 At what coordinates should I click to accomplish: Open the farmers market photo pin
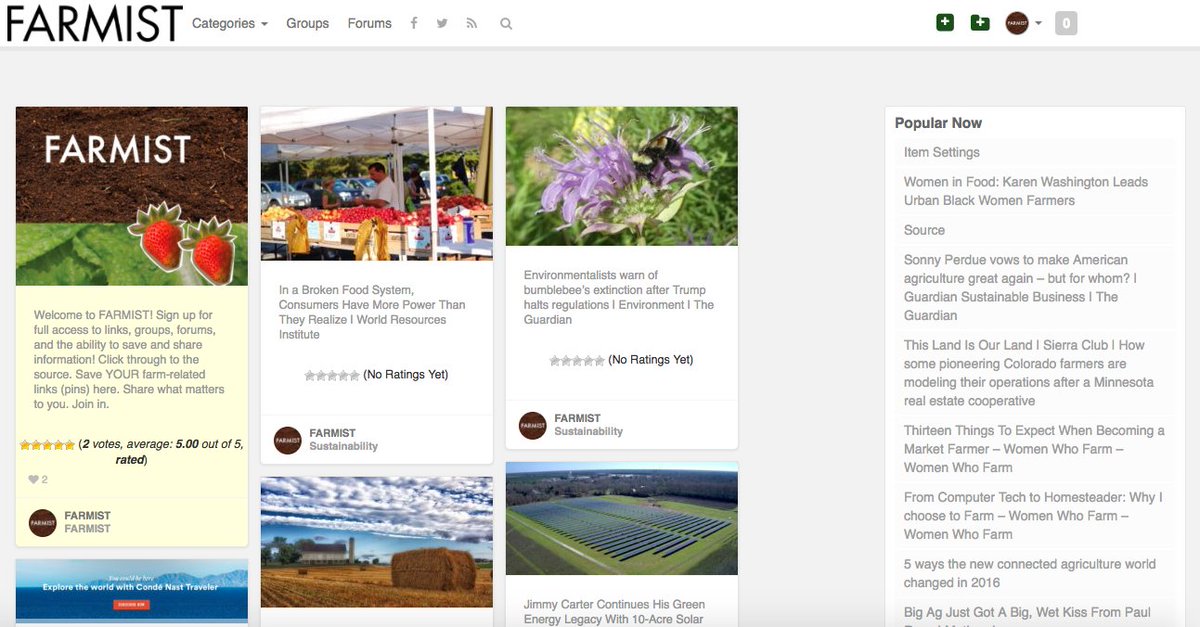(x=377, y=184)
